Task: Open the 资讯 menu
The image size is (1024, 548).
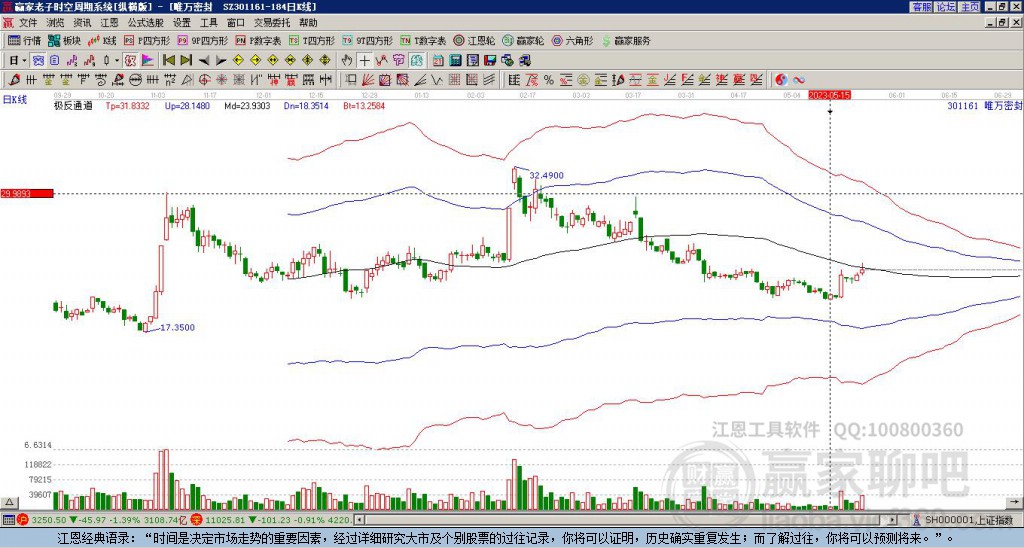Action: 82,23
